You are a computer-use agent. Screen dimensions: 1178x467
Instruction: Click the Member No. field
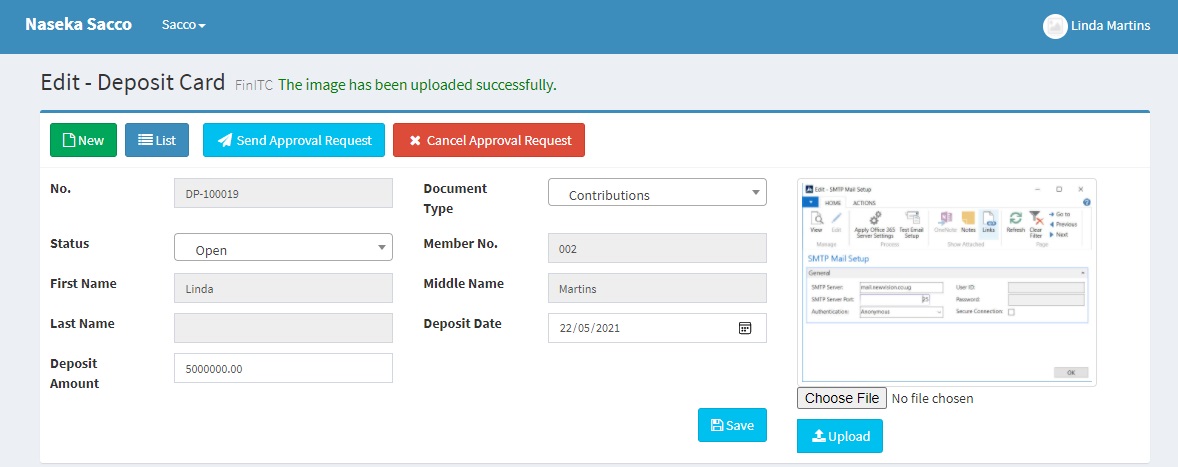(657, 248)
